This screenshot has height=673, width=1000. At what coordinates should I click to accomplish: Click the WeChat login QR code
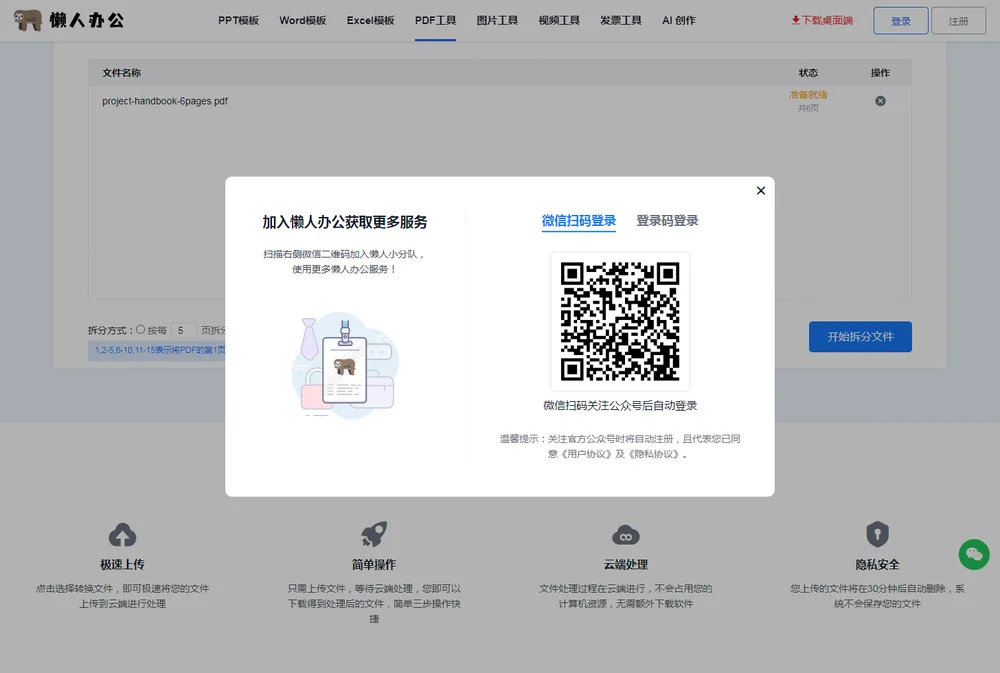pos(620,322)
